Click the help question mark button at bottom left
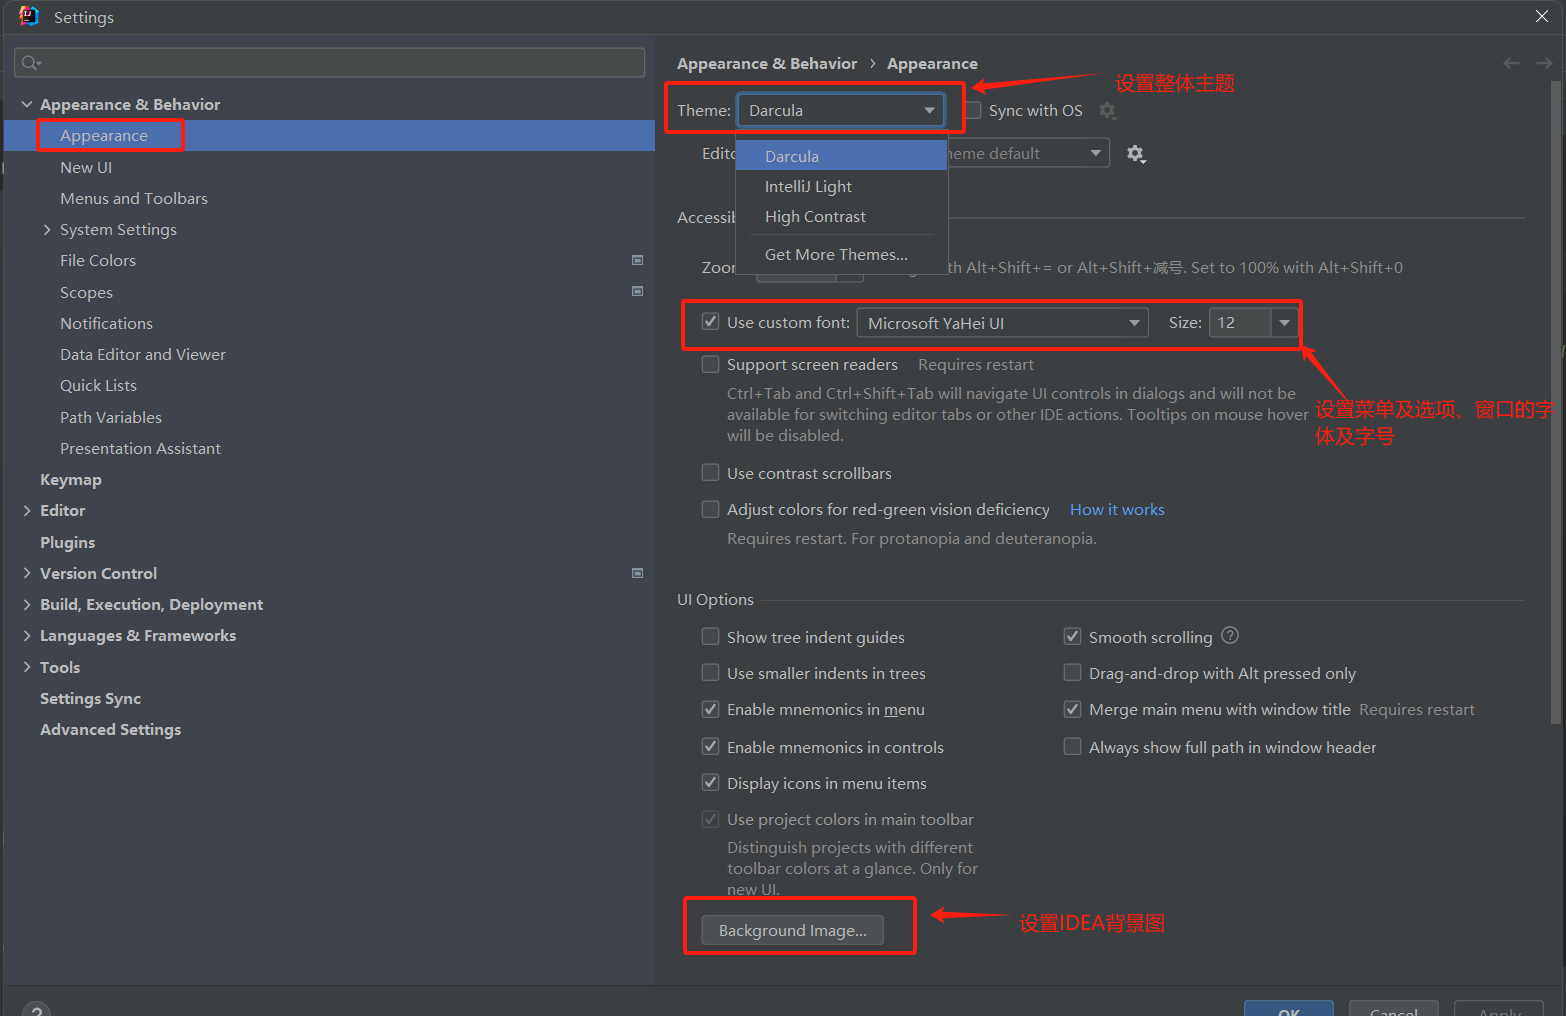Image resolution: width=1566 pixels, height=1016 pixels. 36,1009
